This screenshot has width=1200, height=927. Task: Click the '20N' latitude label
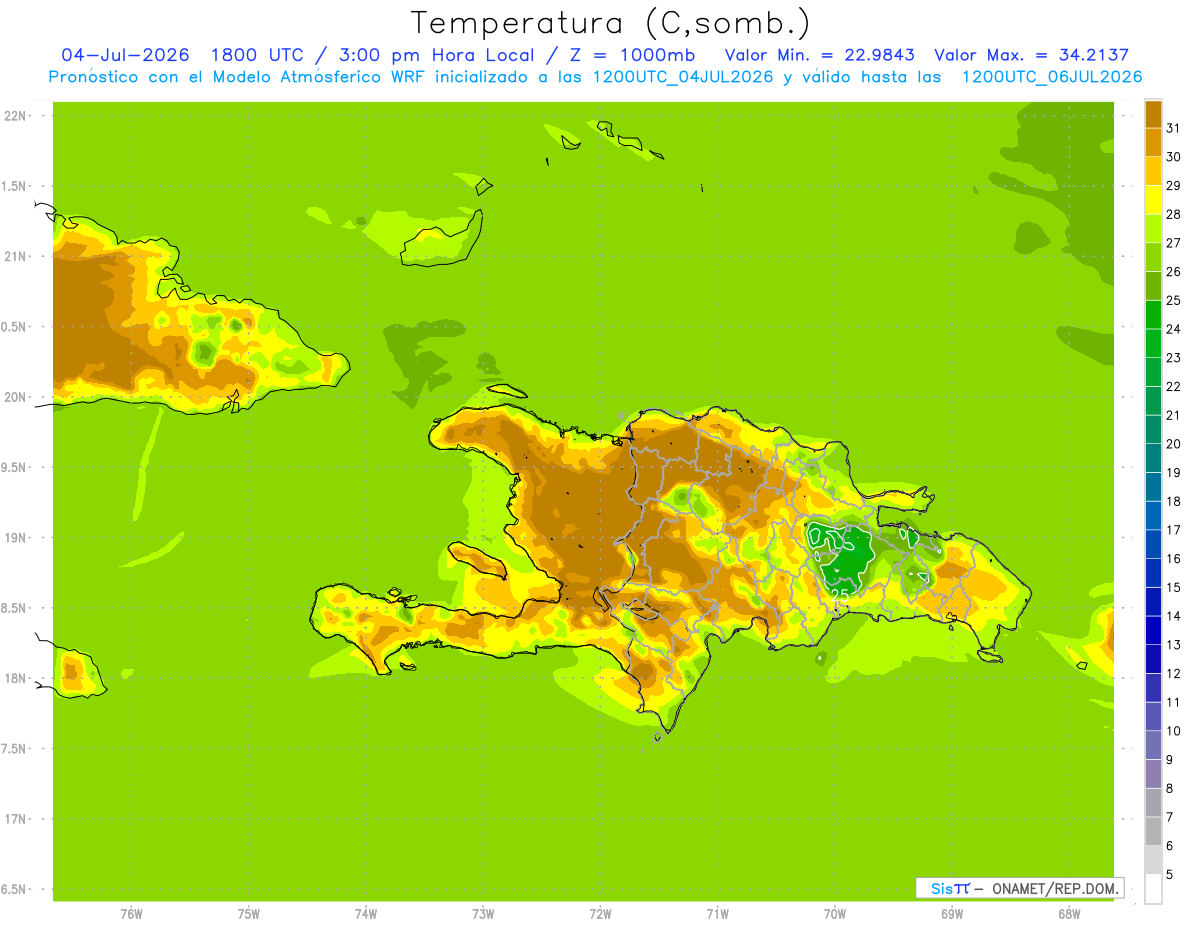[15, 397]
